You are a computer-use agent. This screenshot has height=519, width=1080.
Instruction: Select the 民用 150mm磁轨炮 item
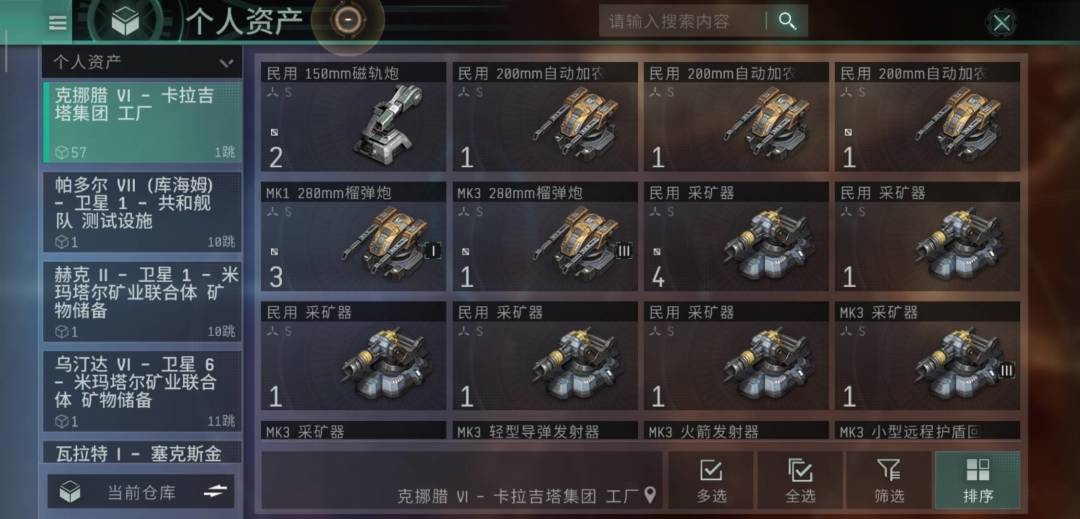[354, 117]
